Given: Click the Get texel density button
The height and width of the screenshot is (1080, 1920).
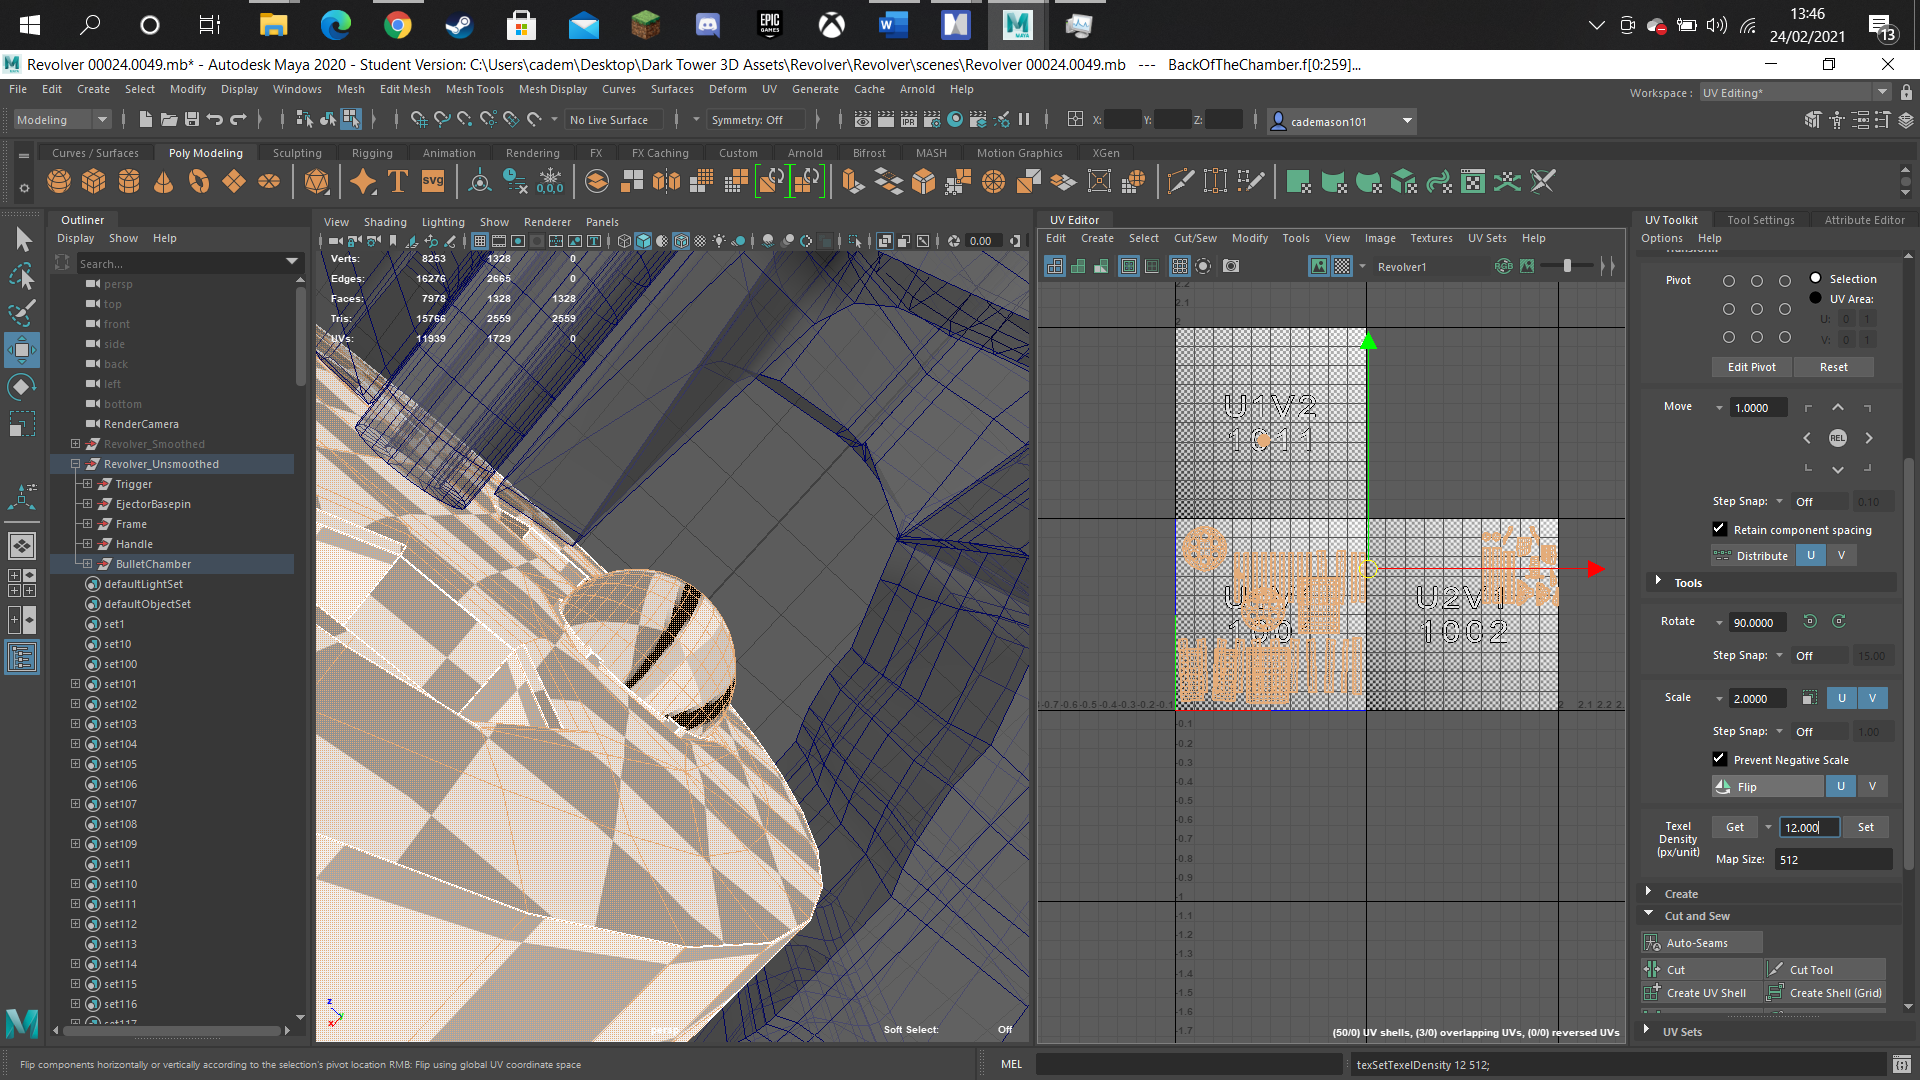Looking at the screenshot, I should point(1735,827).
